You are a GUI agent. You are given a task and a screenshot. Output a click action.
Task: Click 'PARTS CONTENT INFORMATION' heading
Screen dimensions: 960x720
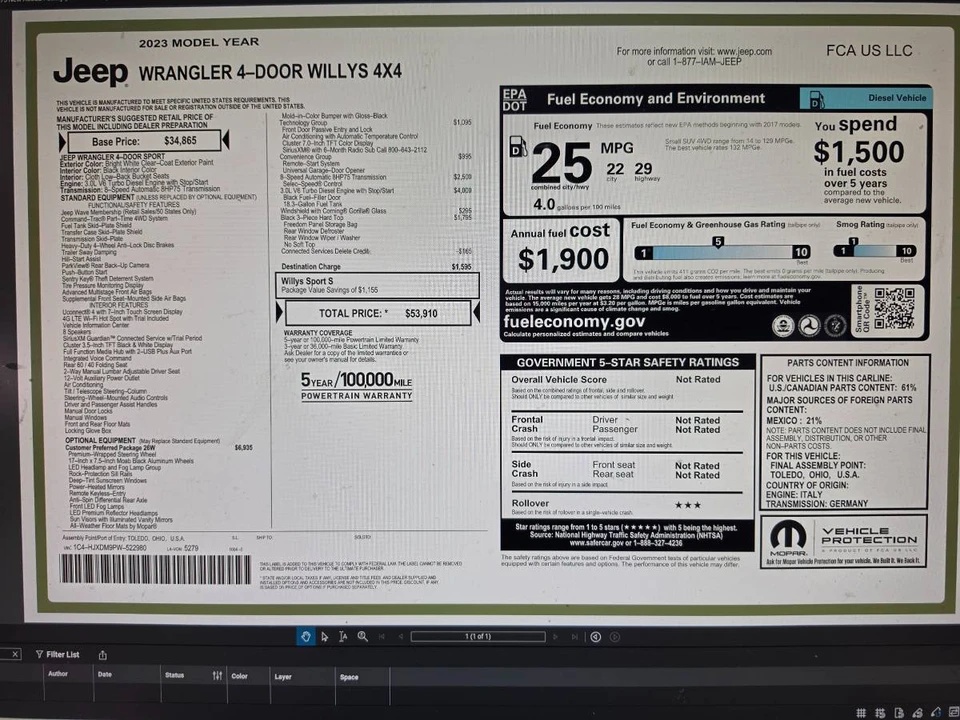847,362
